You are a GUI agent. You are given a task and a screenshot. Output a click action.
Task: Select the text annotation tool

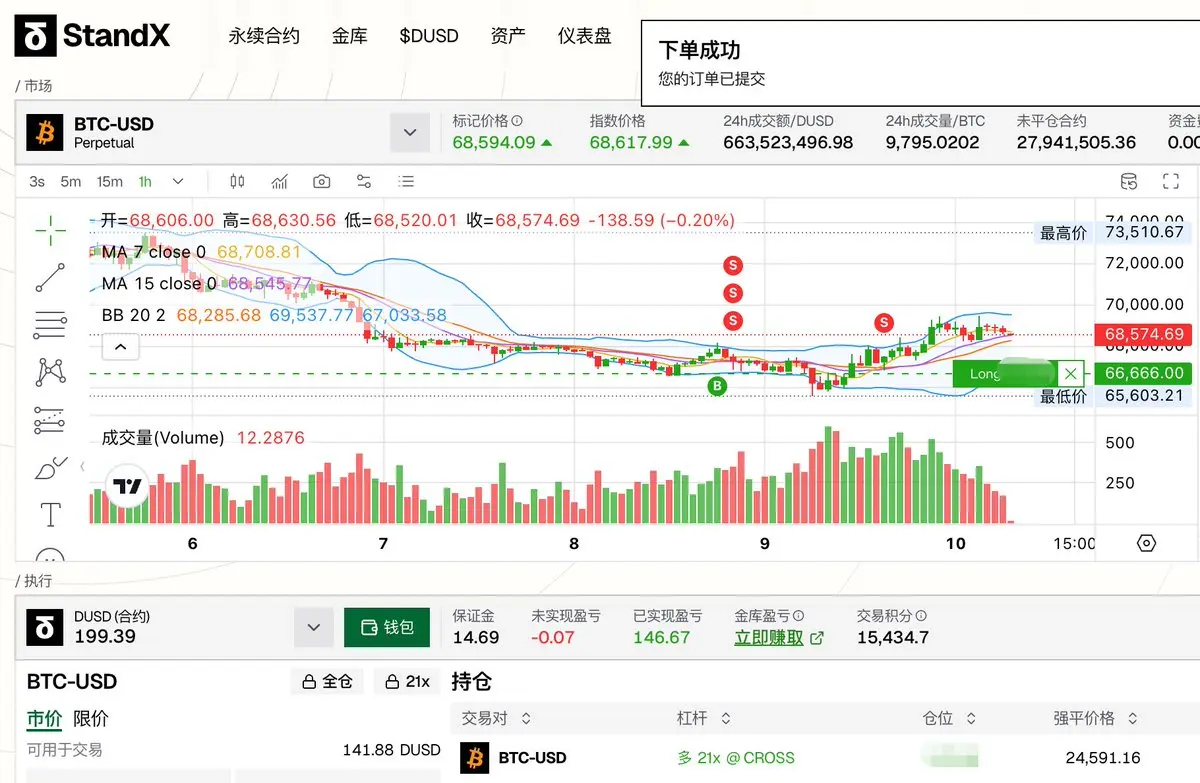tap(51, 515)
